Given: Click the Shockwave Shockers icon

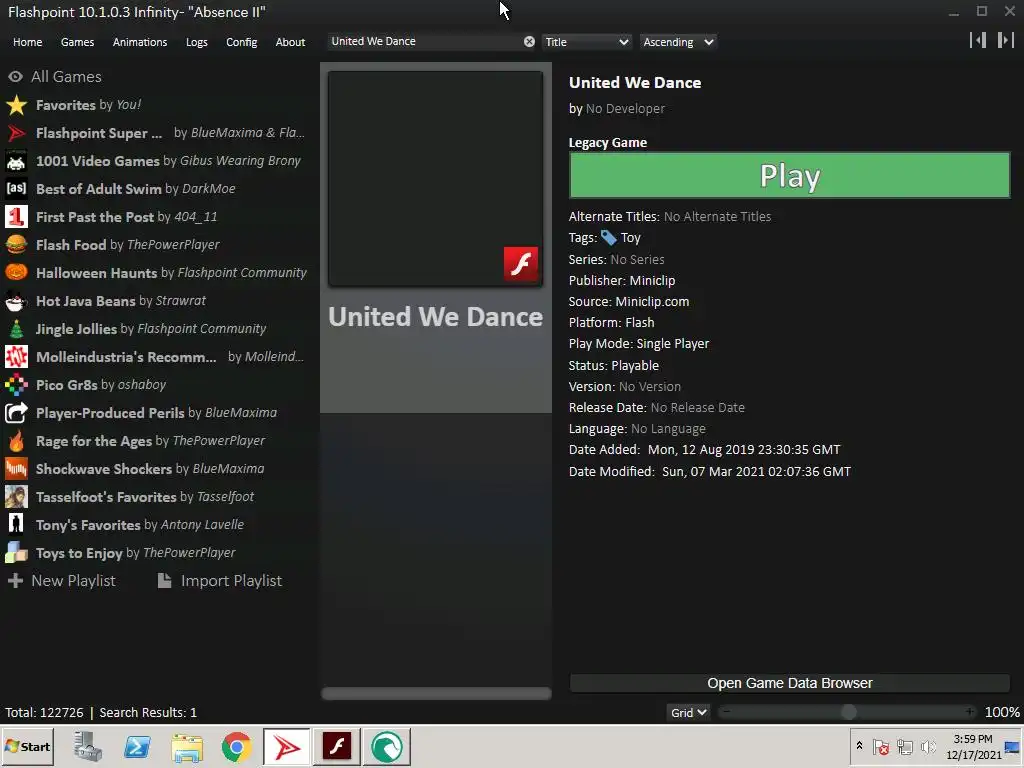Looking at the screenshot, I should [16, 469].
